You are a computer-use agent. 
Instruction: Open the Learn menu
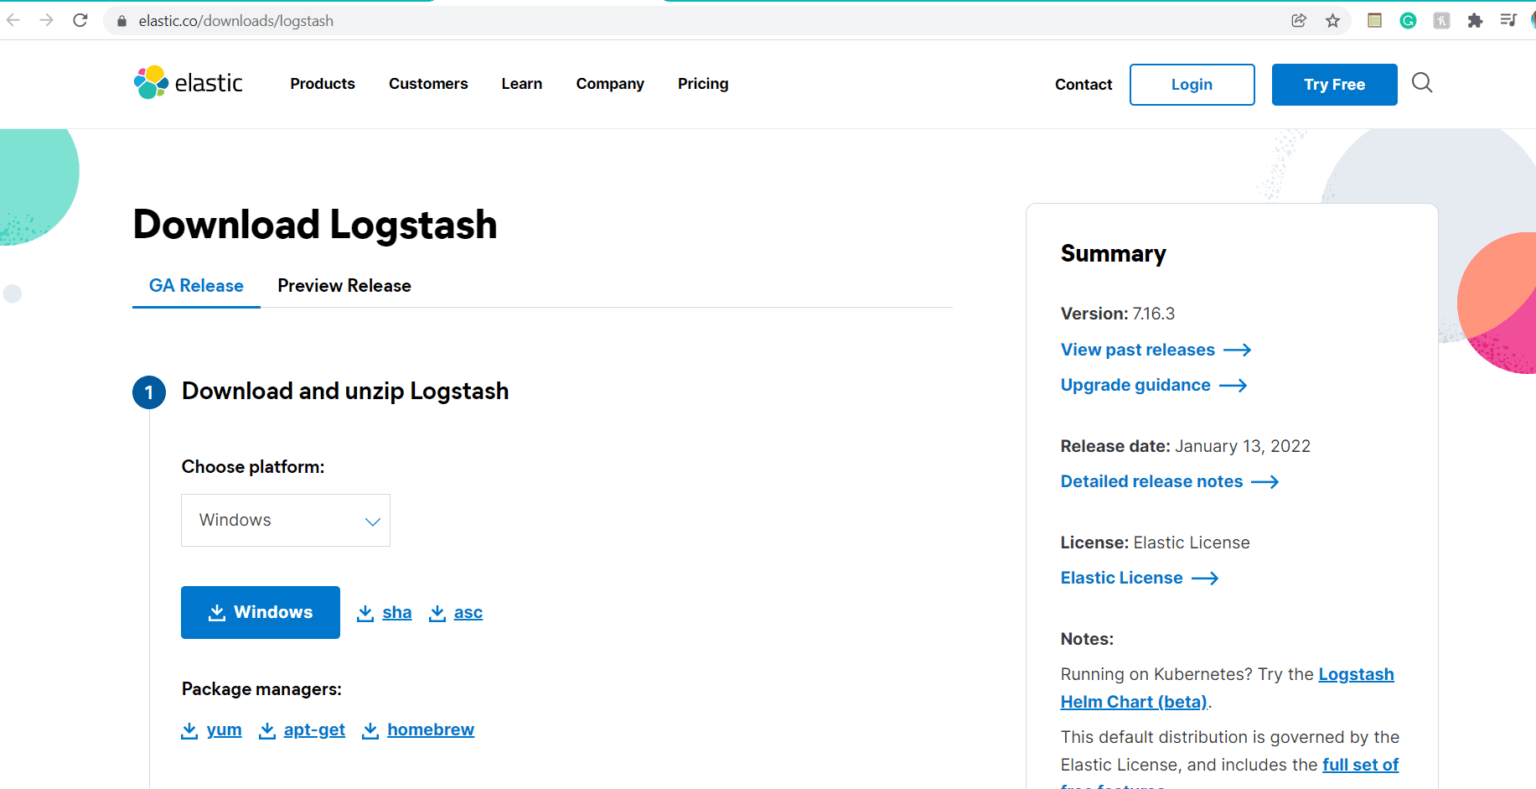522,84
